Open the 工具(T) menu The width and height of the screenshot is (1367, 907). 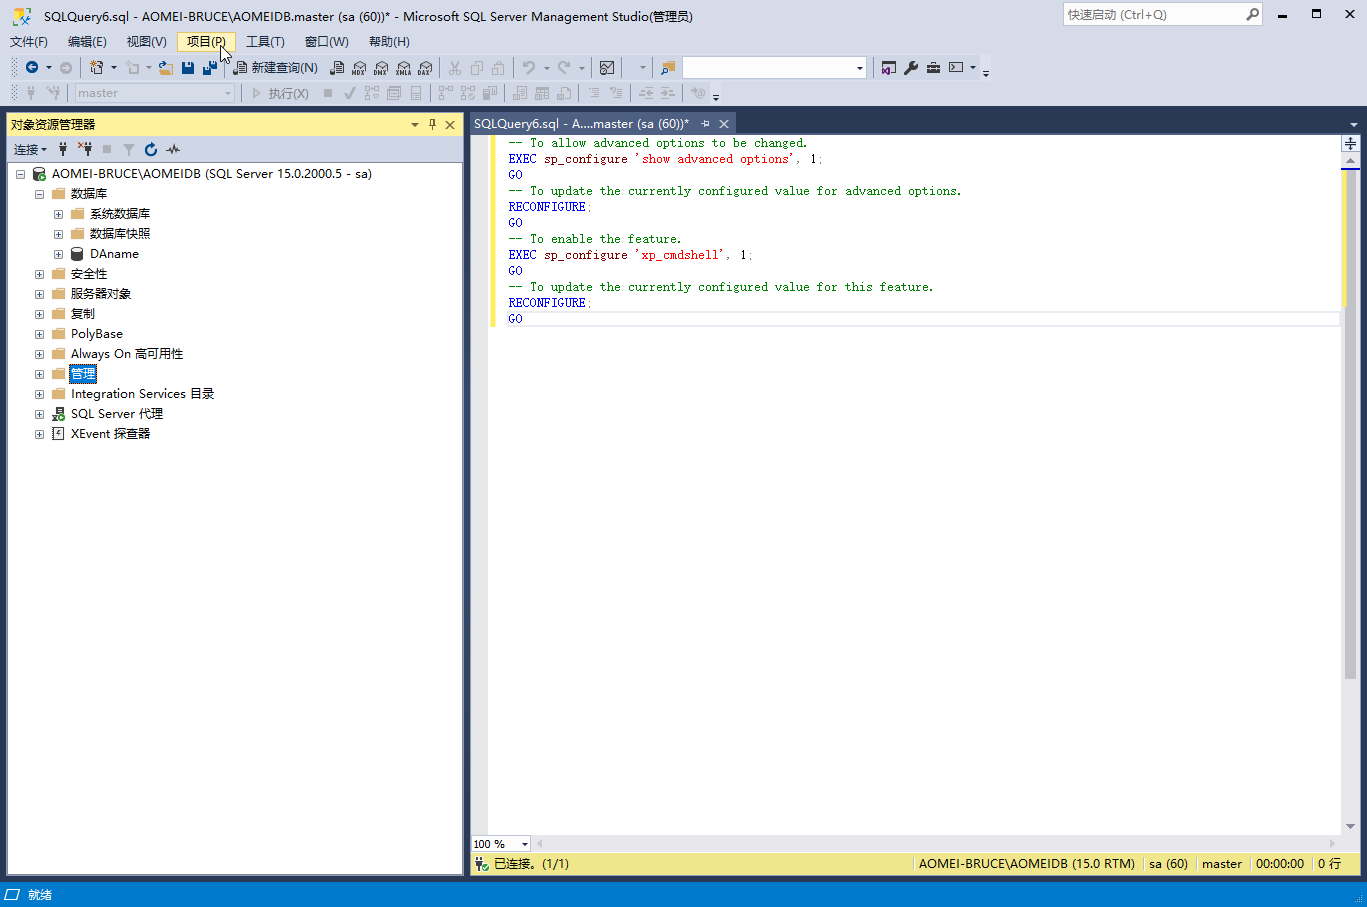[x=265, y=42]
